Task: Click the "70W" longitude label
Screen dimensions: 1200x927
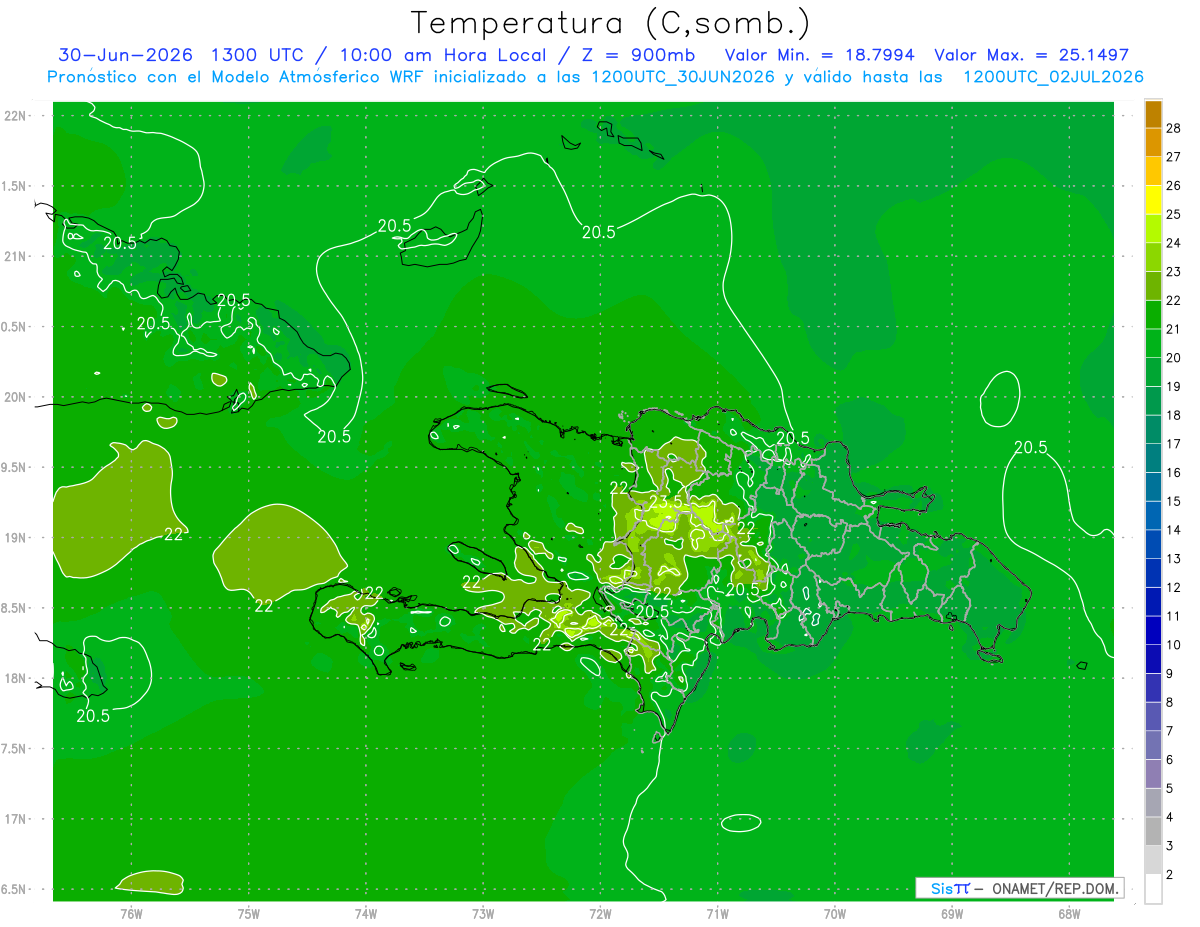Action: click(x=835, y=913)
